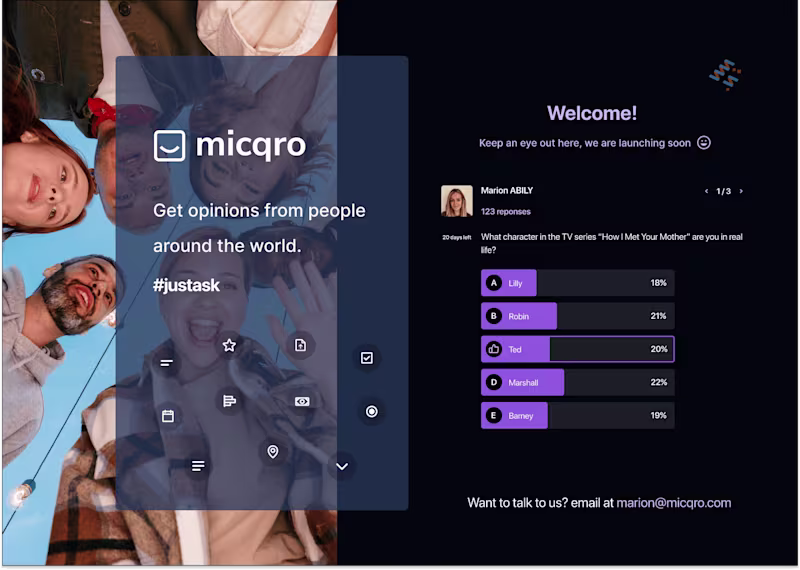Click the poll question about How I Met Your Mother
This screenshot has width=800, height=570.
coord(612,243)
